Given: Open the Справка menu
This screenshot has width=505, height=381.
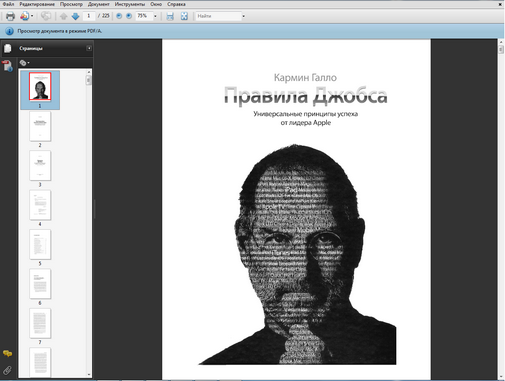Looking at the screenshot, I should pos(176,4).
